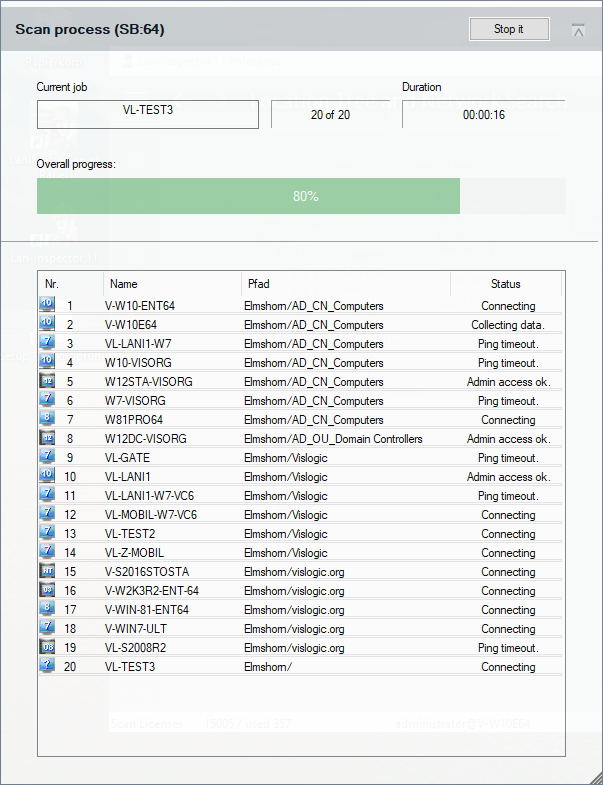Screen dimensions: 603x785
Task: Click the Stop it button
Action: pos(508,29)
